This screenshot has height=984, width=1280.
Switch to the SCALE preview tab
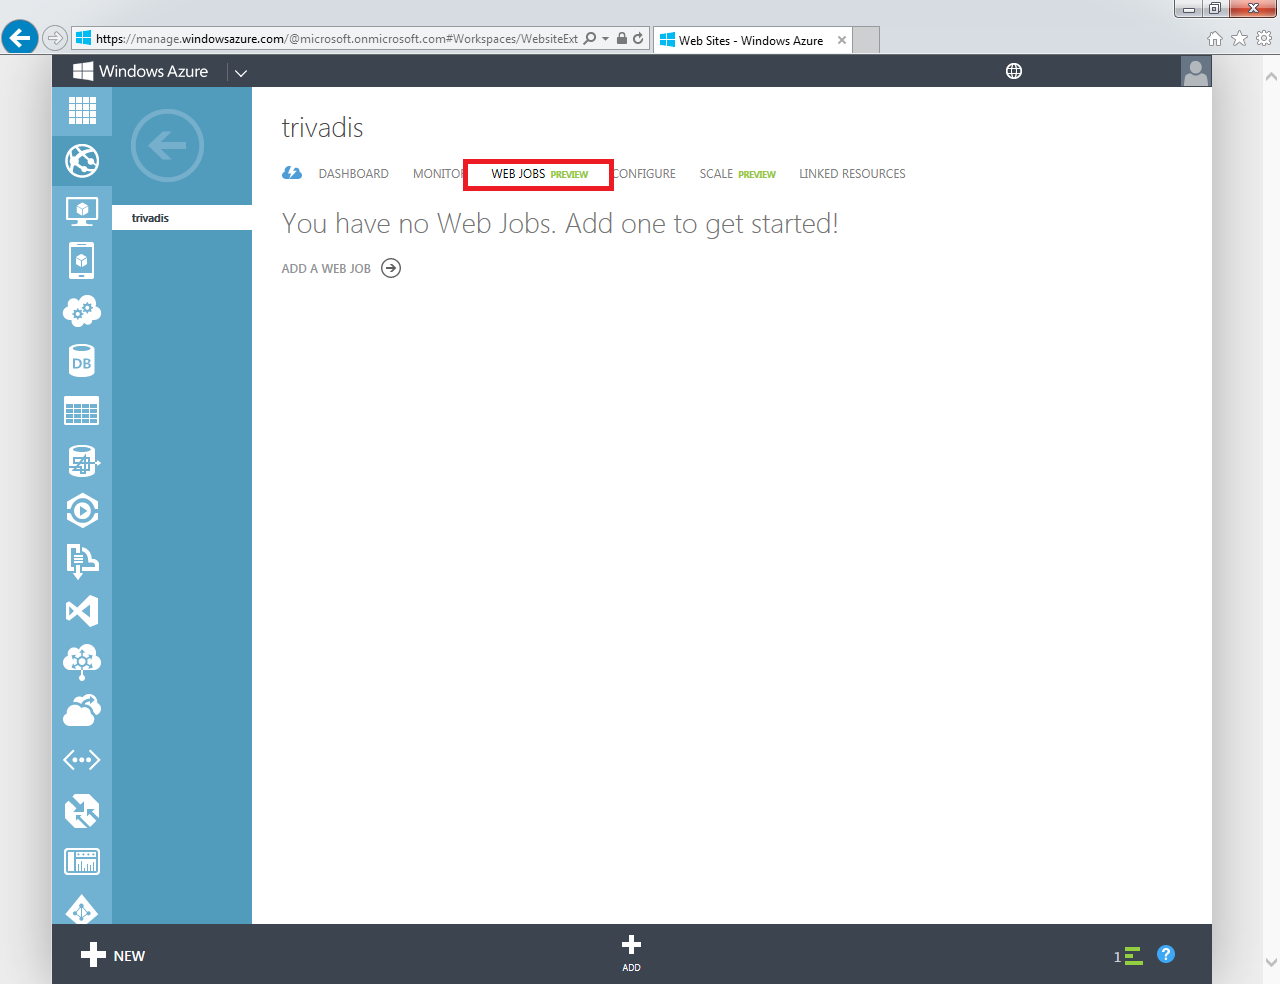(737, 174)
